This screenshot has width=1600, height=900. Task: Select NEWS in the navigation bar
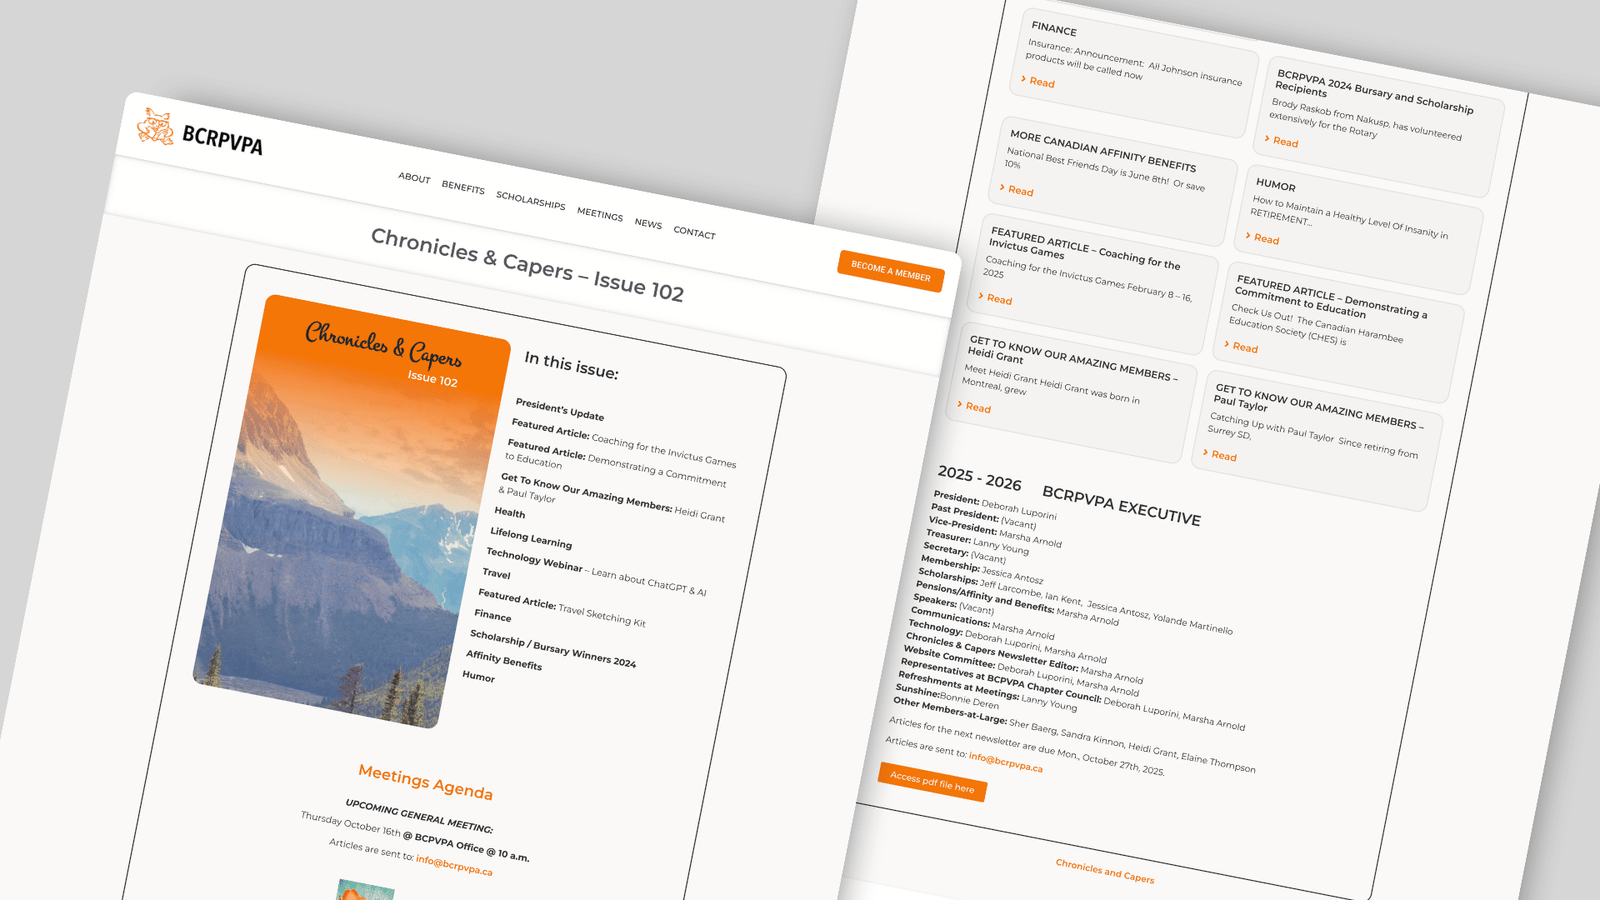[x=648, y=224]
